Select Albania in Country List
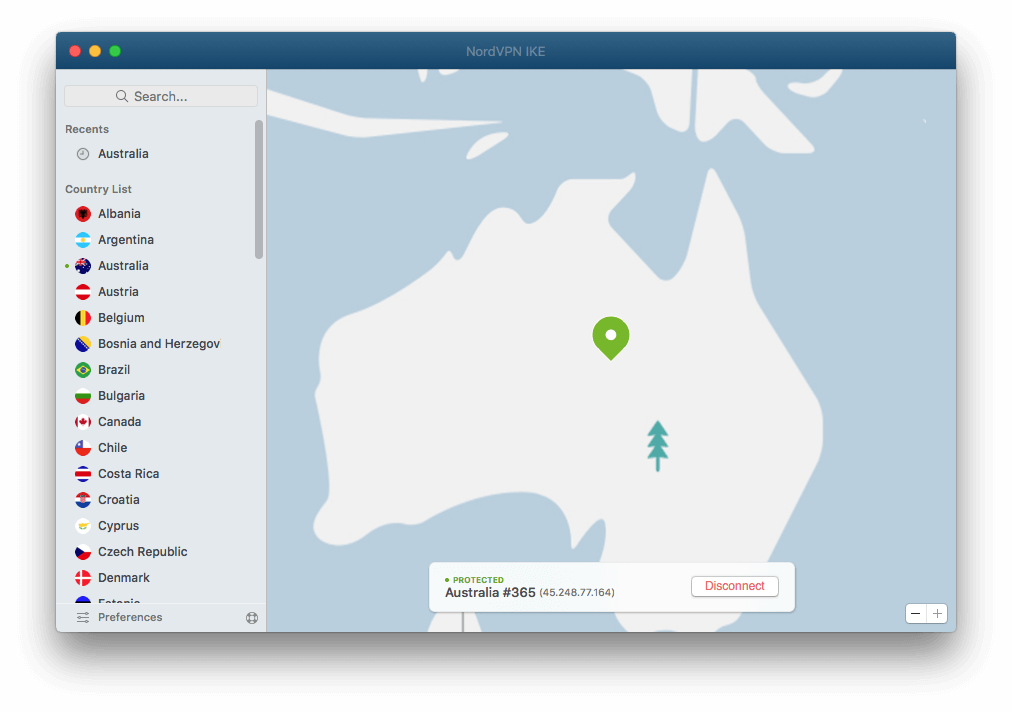The image size is (1012, 712). pyautogui.click(x=119, y=214)
